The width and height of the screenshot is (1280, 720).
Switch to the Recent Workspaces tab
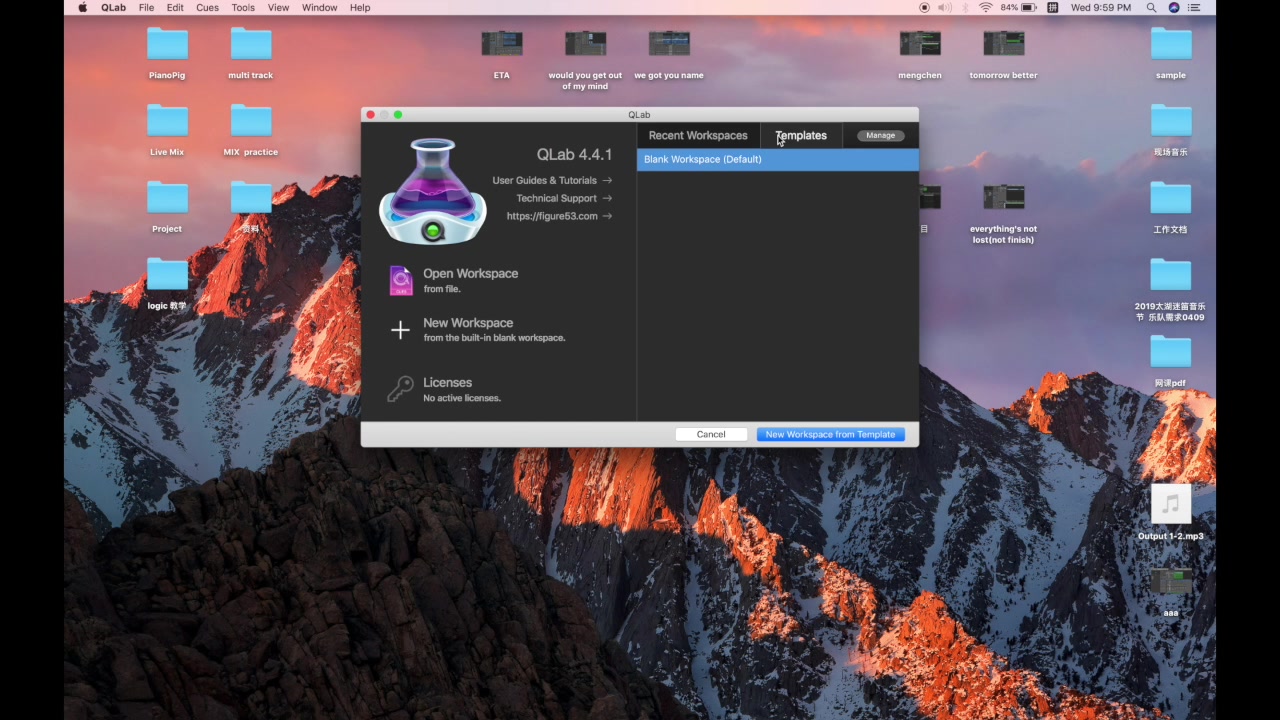pos(698,136)
